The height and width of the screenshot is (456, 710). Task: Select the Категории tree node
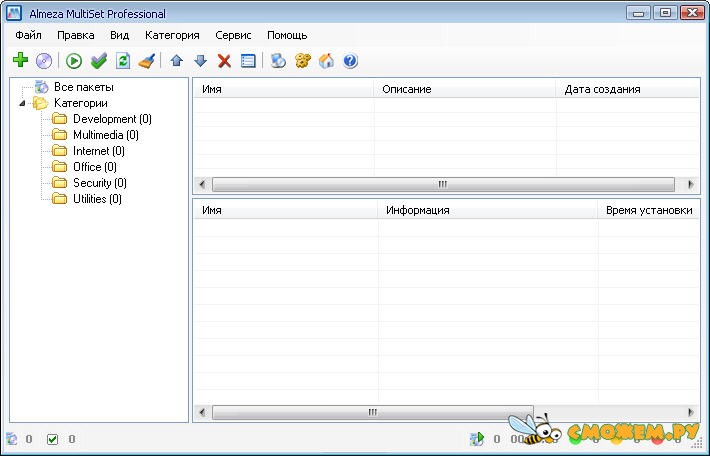81,103
